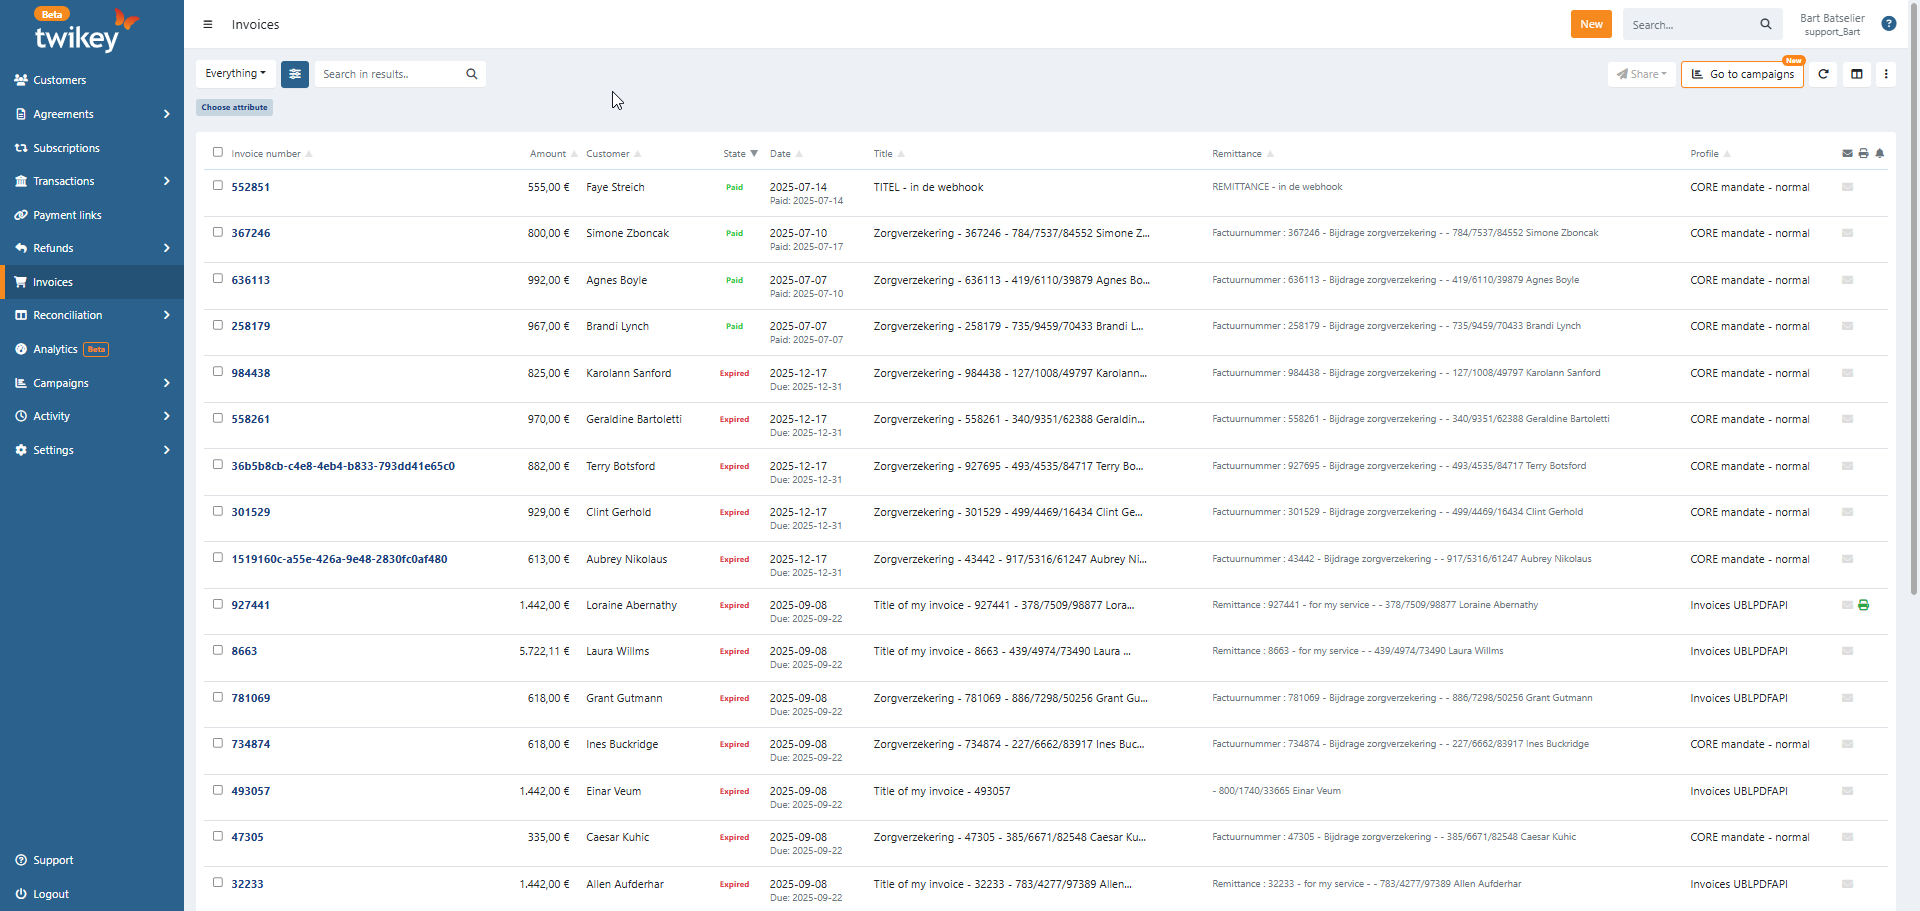Open the Everything filter dropdown
The width and height of the screenshot is (1920, 911).
(236, 74)
